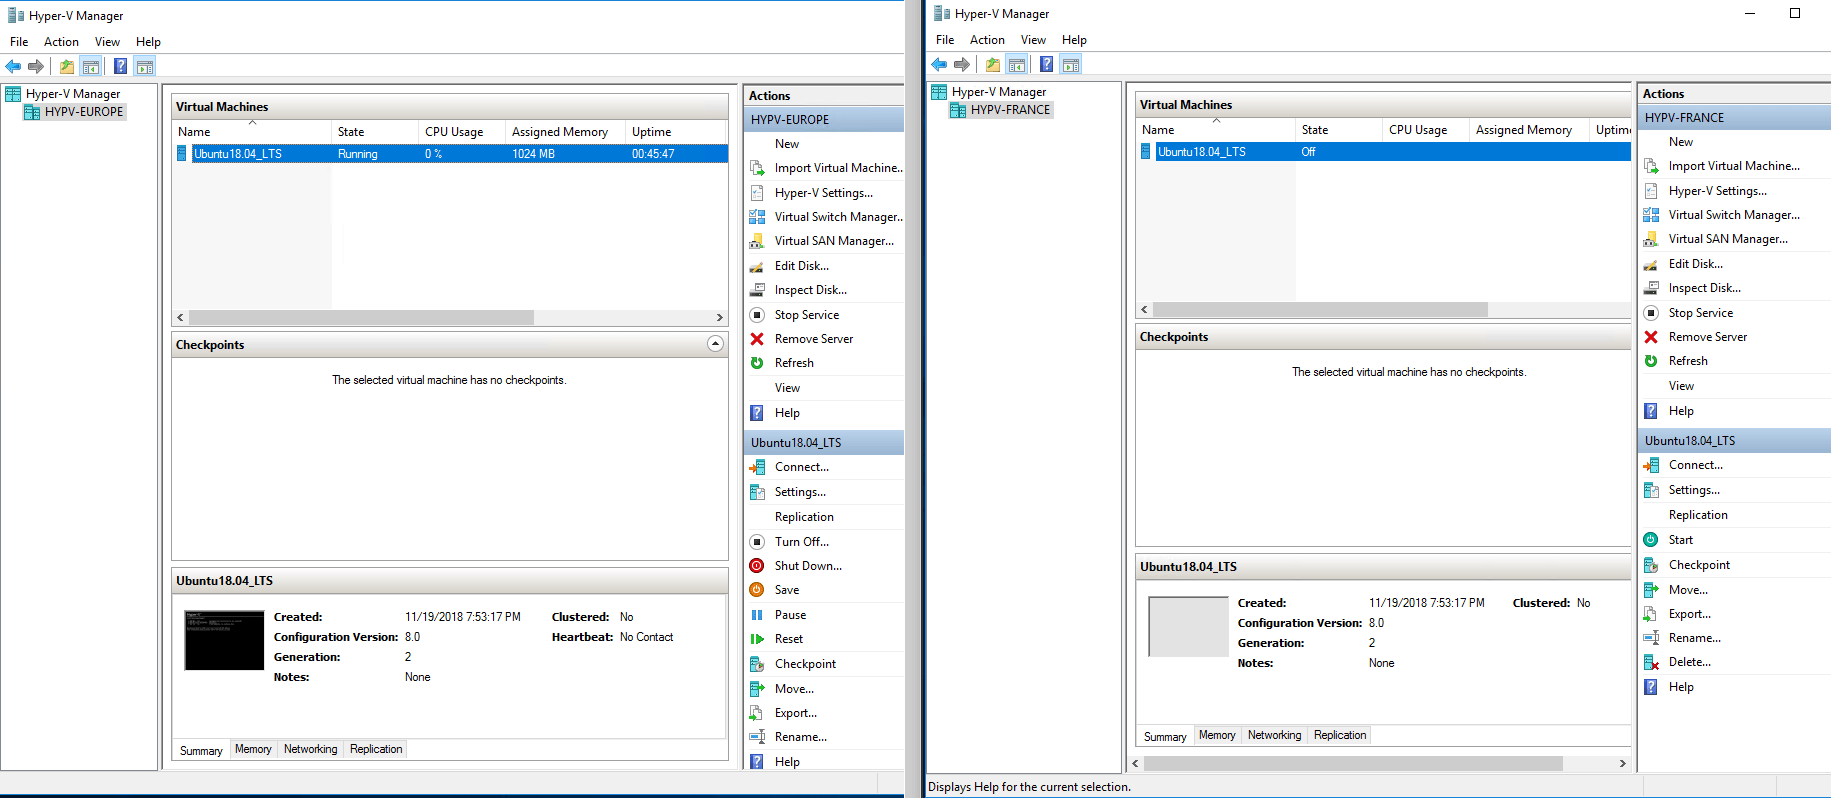Image resolution: width=1831 pixels, height=798 pixels.
Task: Rename the Ubuntu VM on HYPV-FRANCE
Action: tap(1694, 638)
